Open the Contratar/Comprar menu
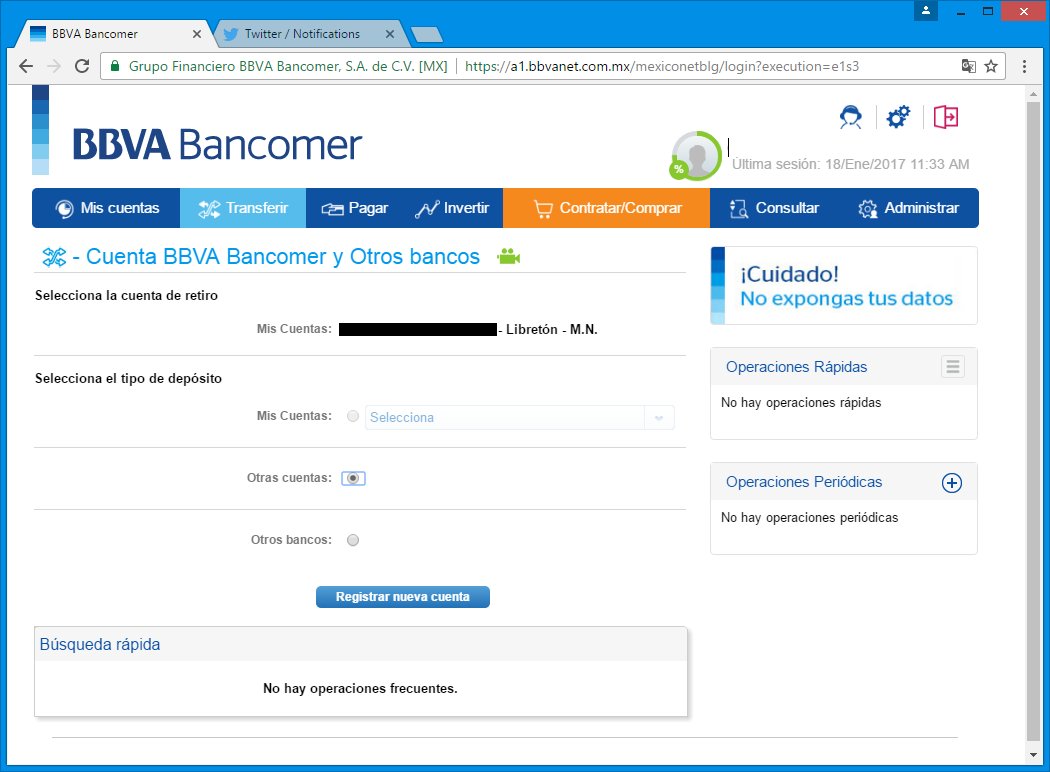Viewport: 1050px width, 772px height. (x=607, y=208)
